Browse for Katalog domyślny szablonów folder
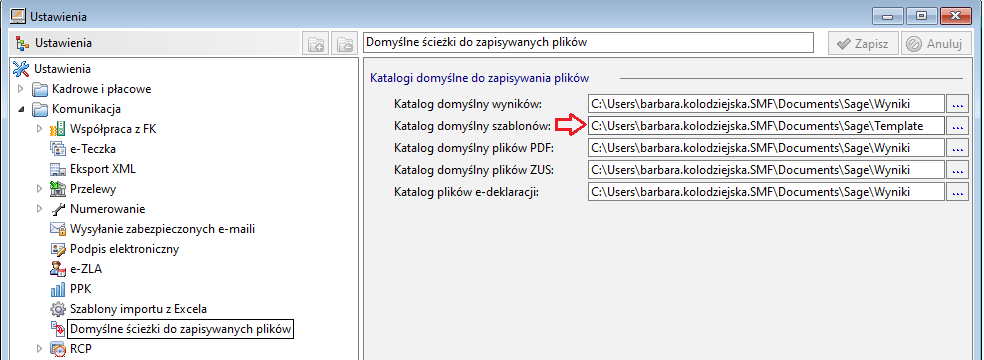The image size is (984, 360). [957, 126]
